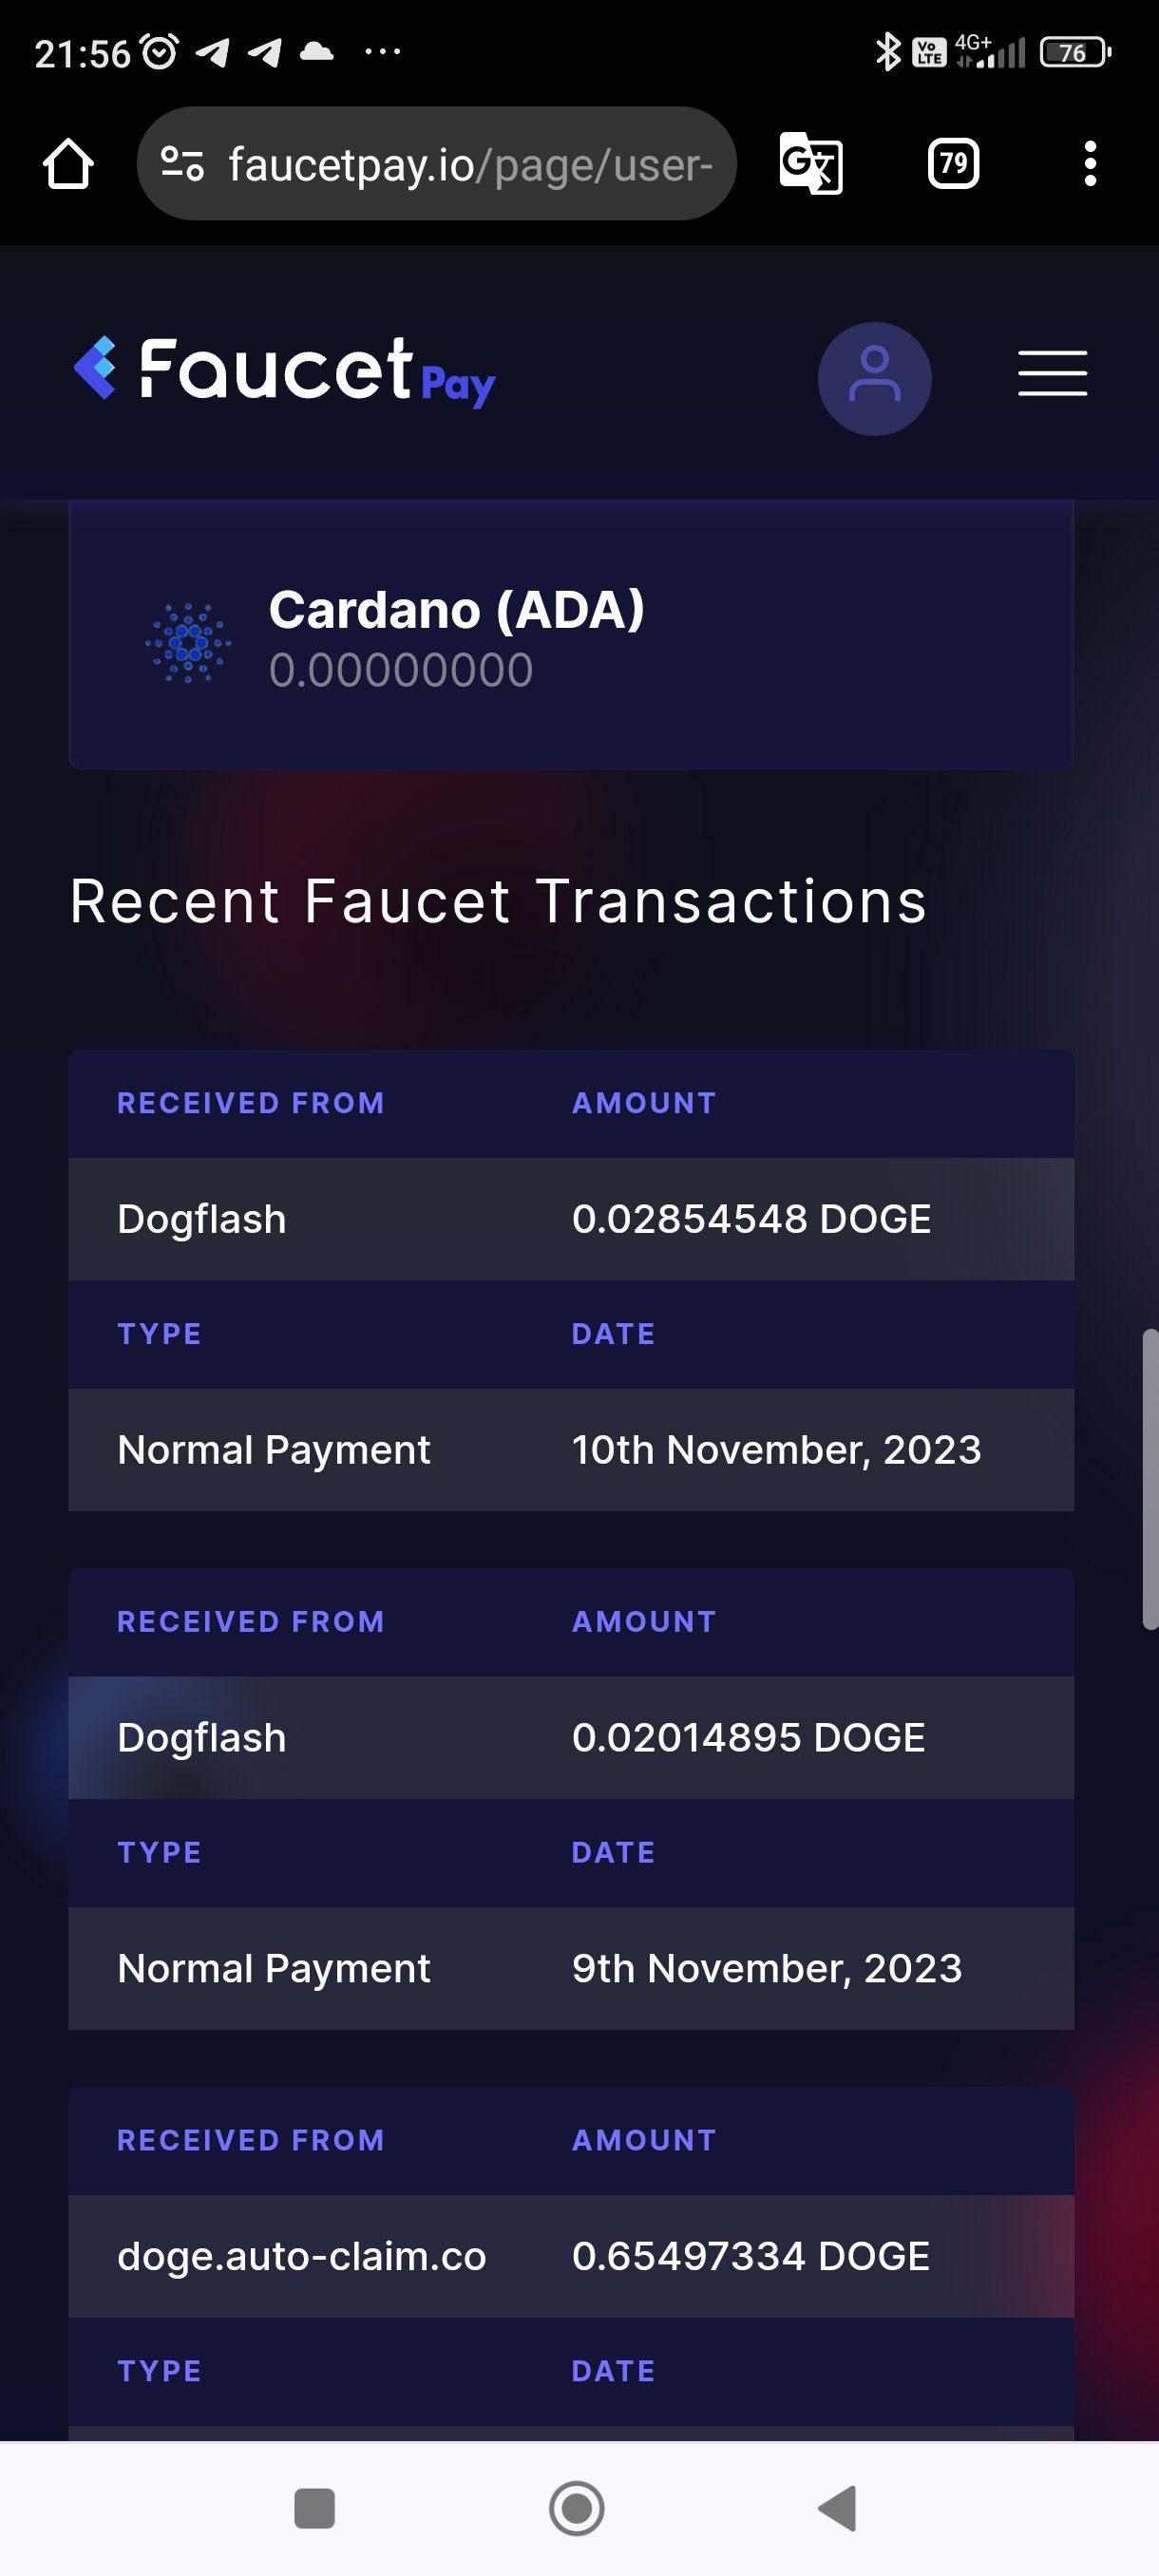Tap the FaucetPay logo
The width and height of the screenshot is (1159, 2576).
[285, 372]
